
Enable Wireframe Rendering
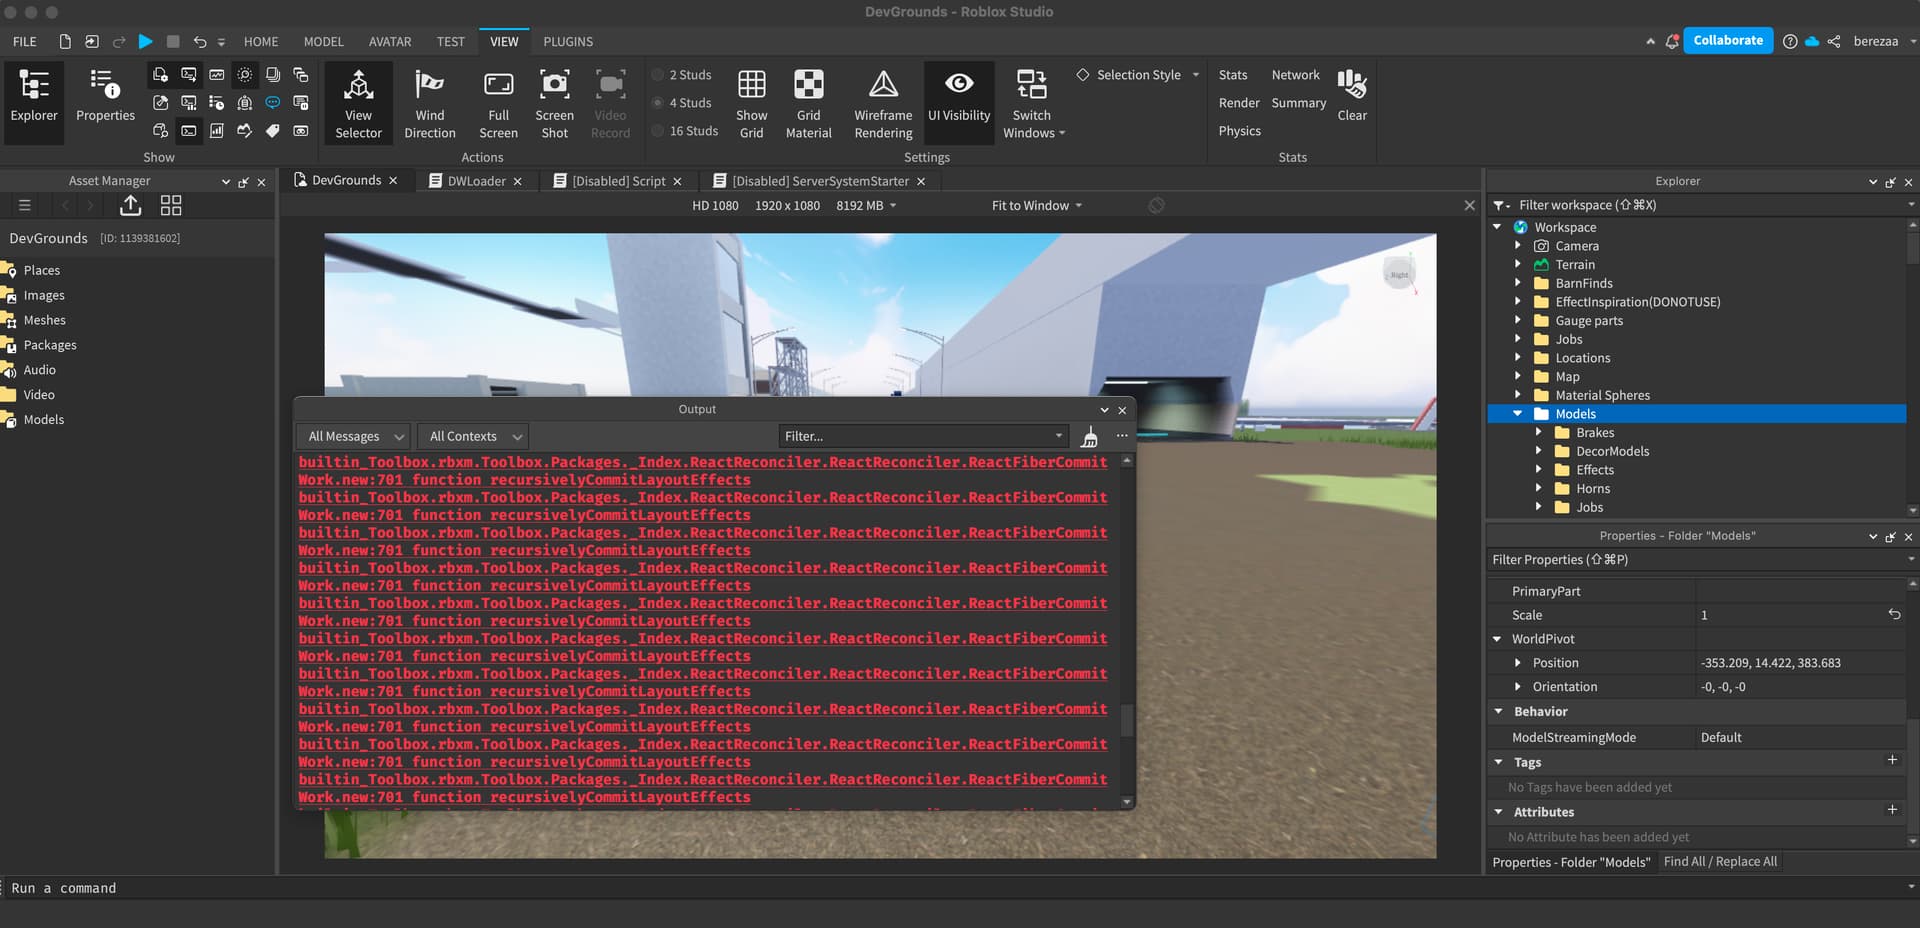tap(883, 100)
